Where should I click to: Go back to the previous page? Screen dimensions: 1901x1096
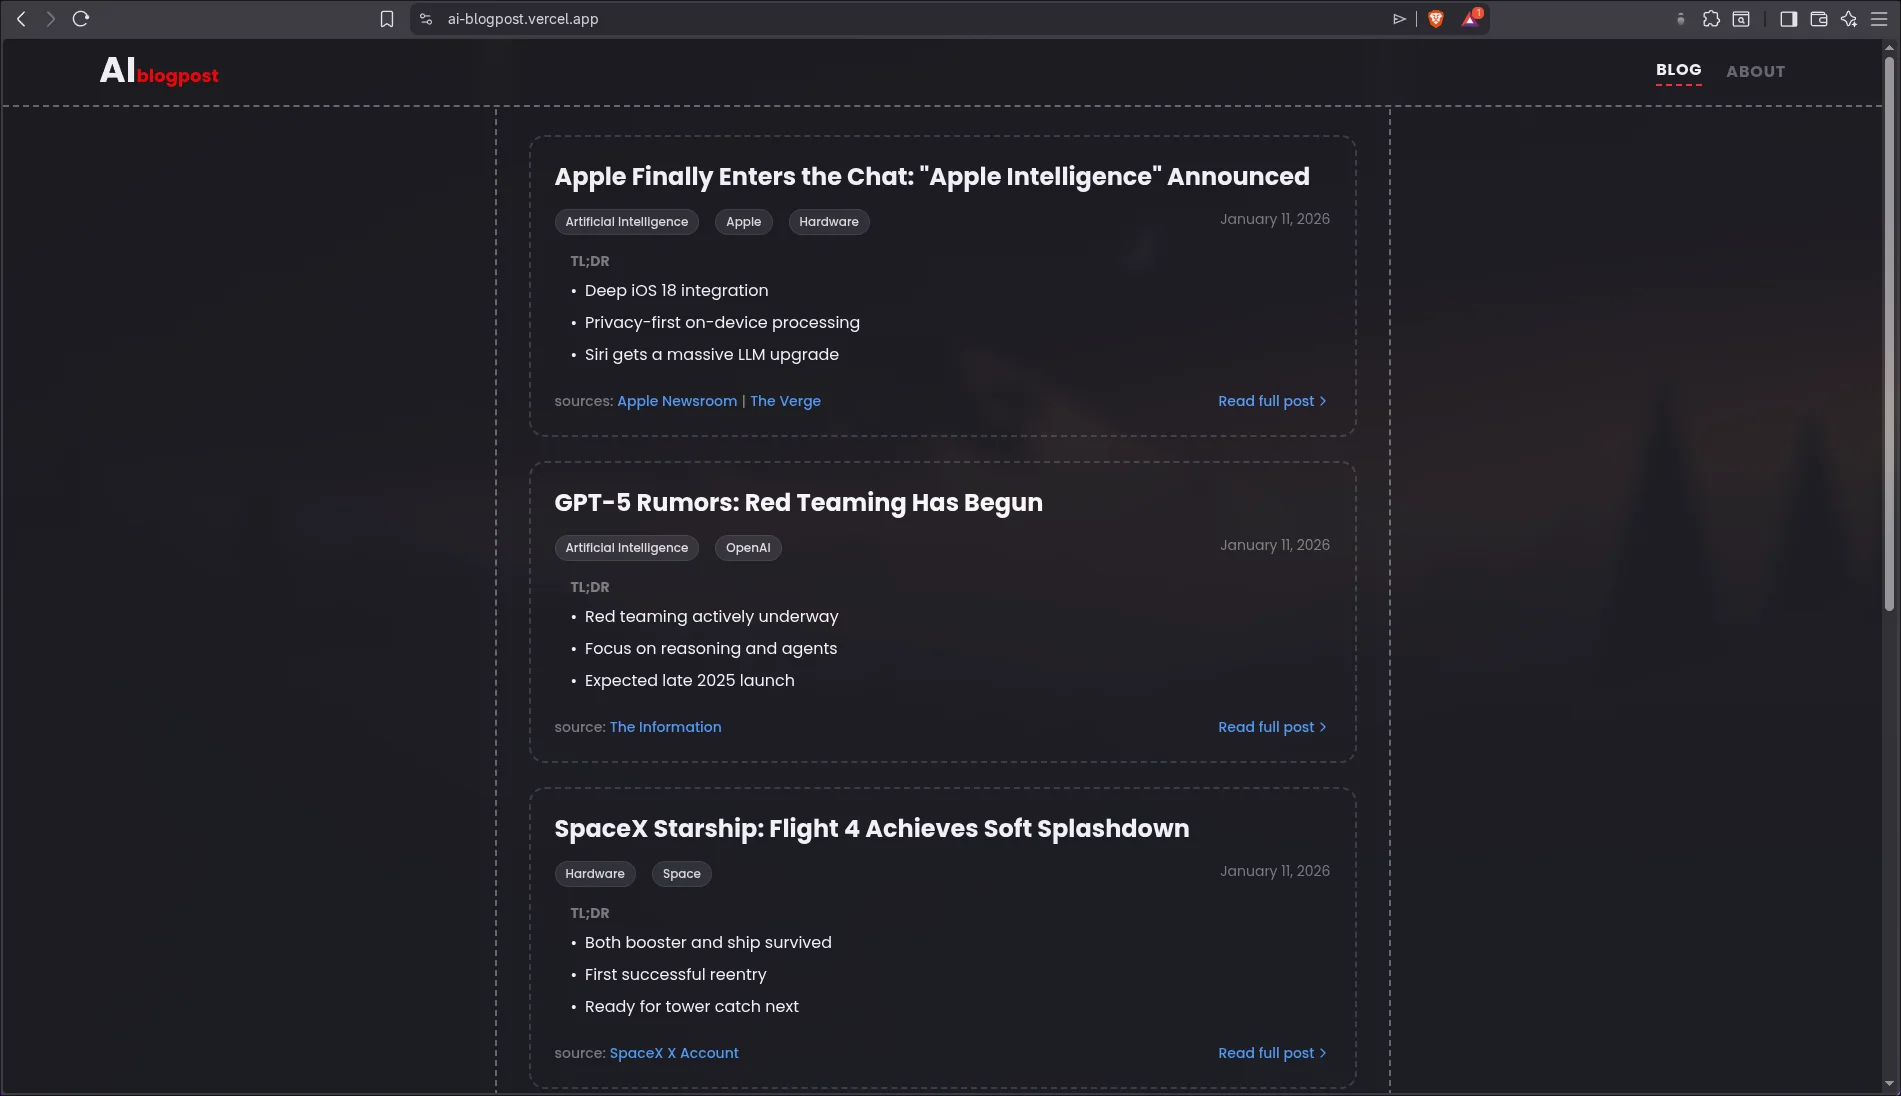(x=21, y=19)
